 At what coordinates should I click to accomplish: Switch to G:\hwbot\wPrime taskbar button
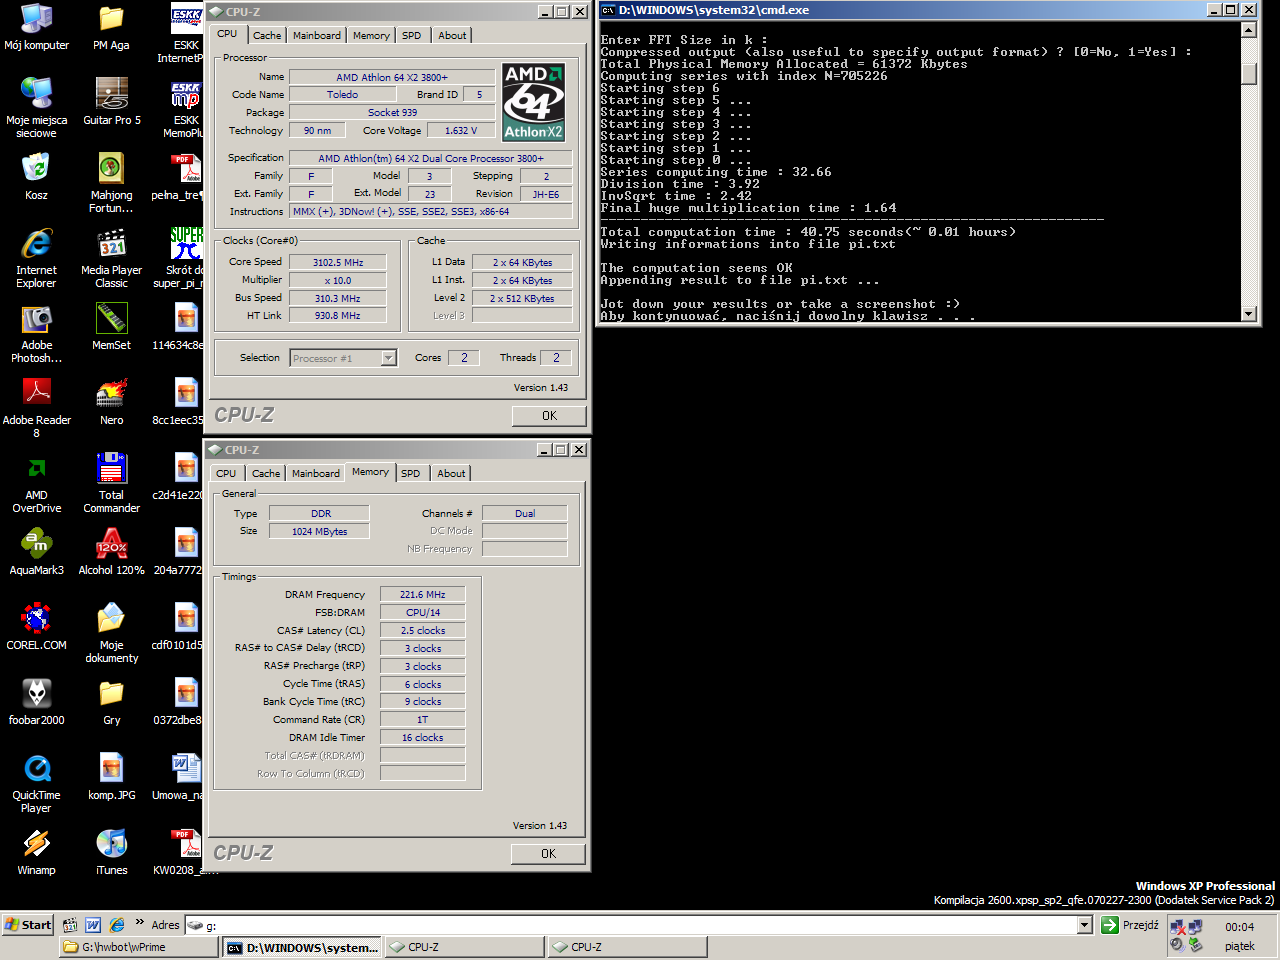(139, 947)
